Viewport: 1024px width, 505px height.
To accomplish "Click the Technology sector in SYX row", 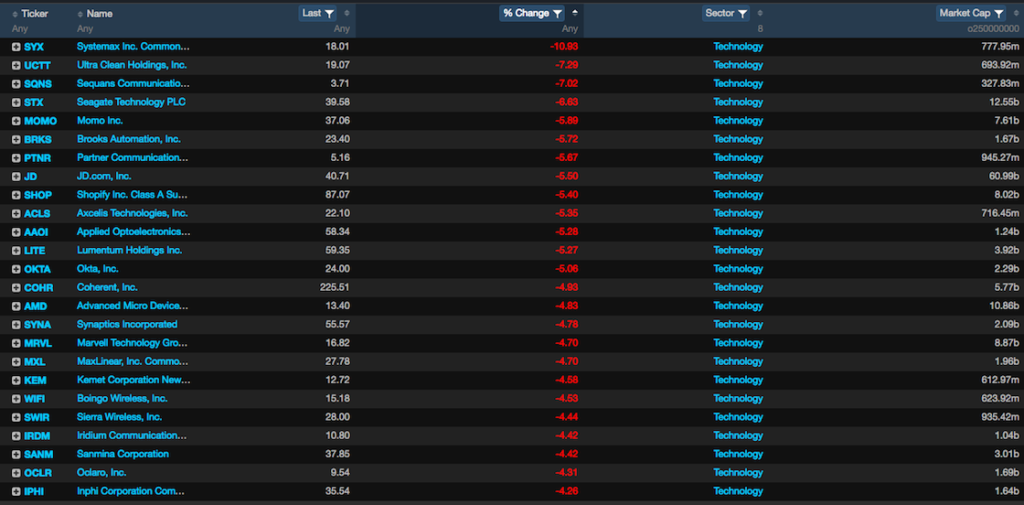I will (x=738, y=46).
